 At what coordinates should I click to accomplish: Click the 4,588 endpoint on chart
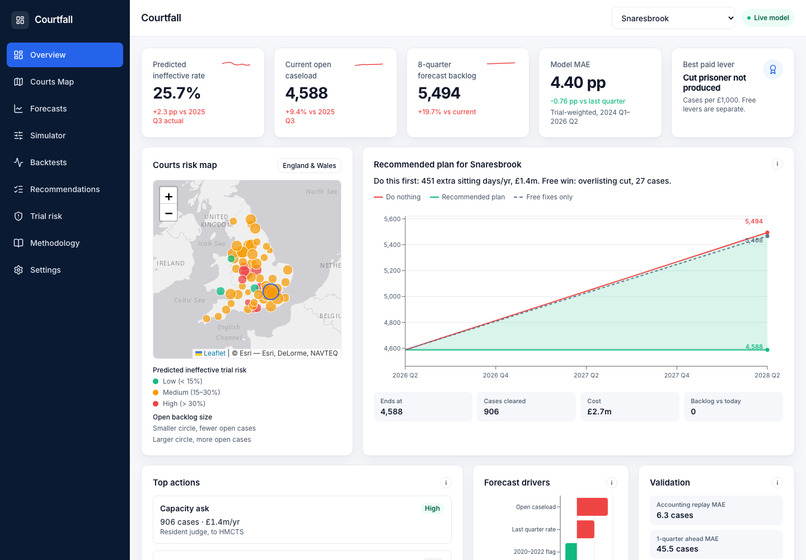pyautogui.click(x=767, y=350)
